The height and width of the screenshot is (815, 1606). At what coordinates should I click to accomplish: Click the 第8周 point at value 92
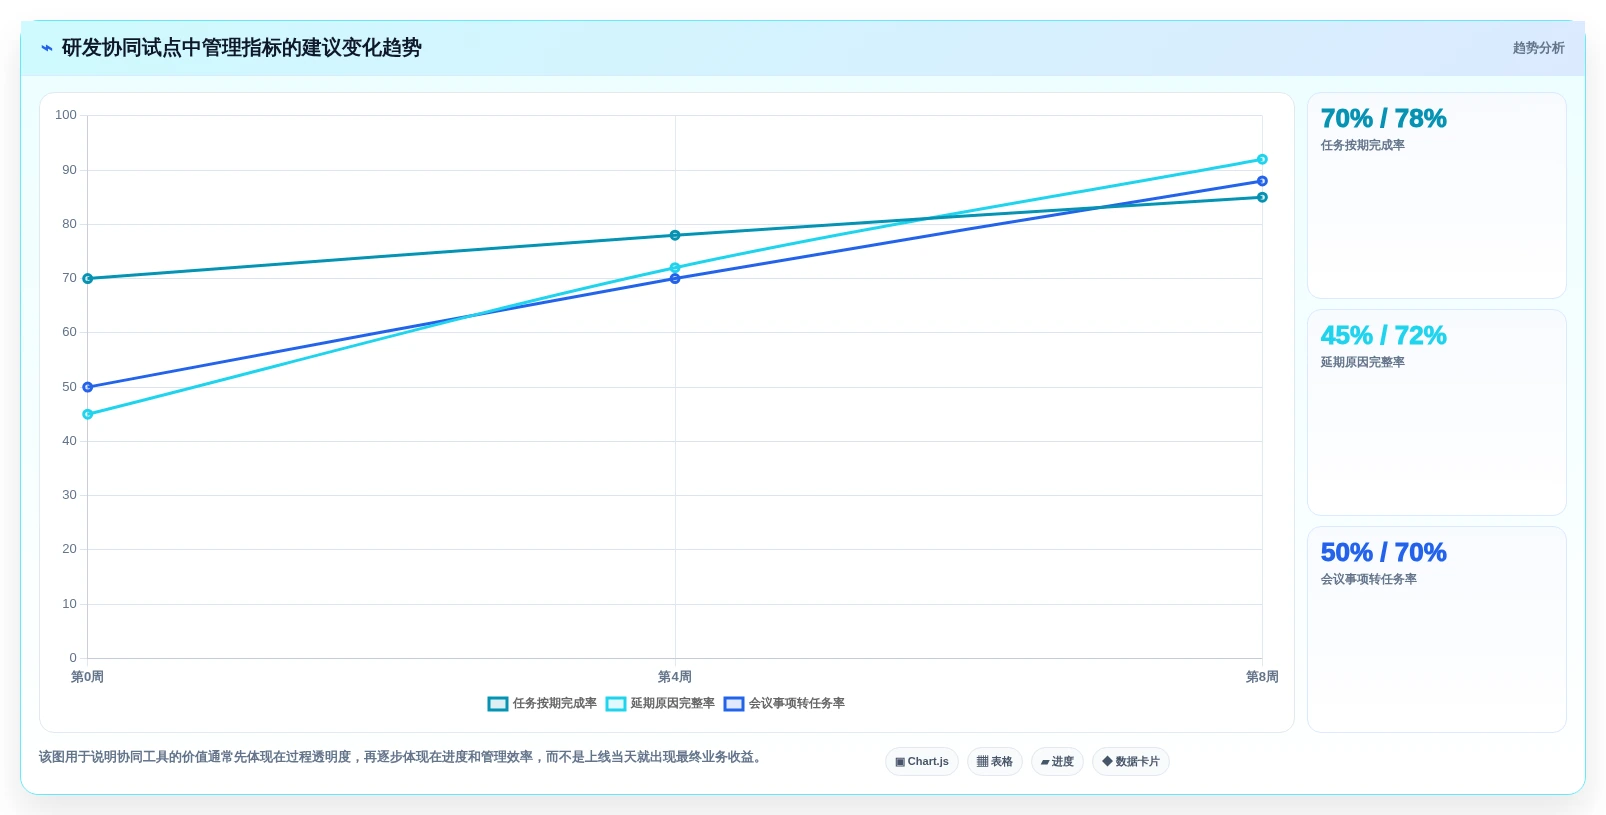pos(1262,160)
